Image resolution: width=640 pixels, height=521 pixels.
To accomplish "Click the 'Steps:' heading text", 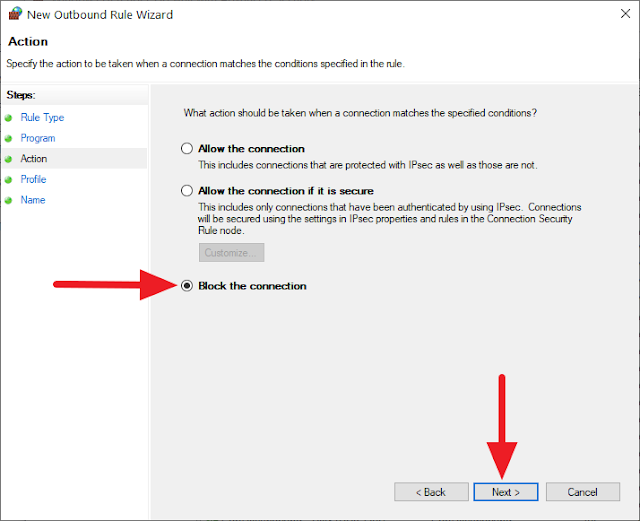I will tap(21, 95).
